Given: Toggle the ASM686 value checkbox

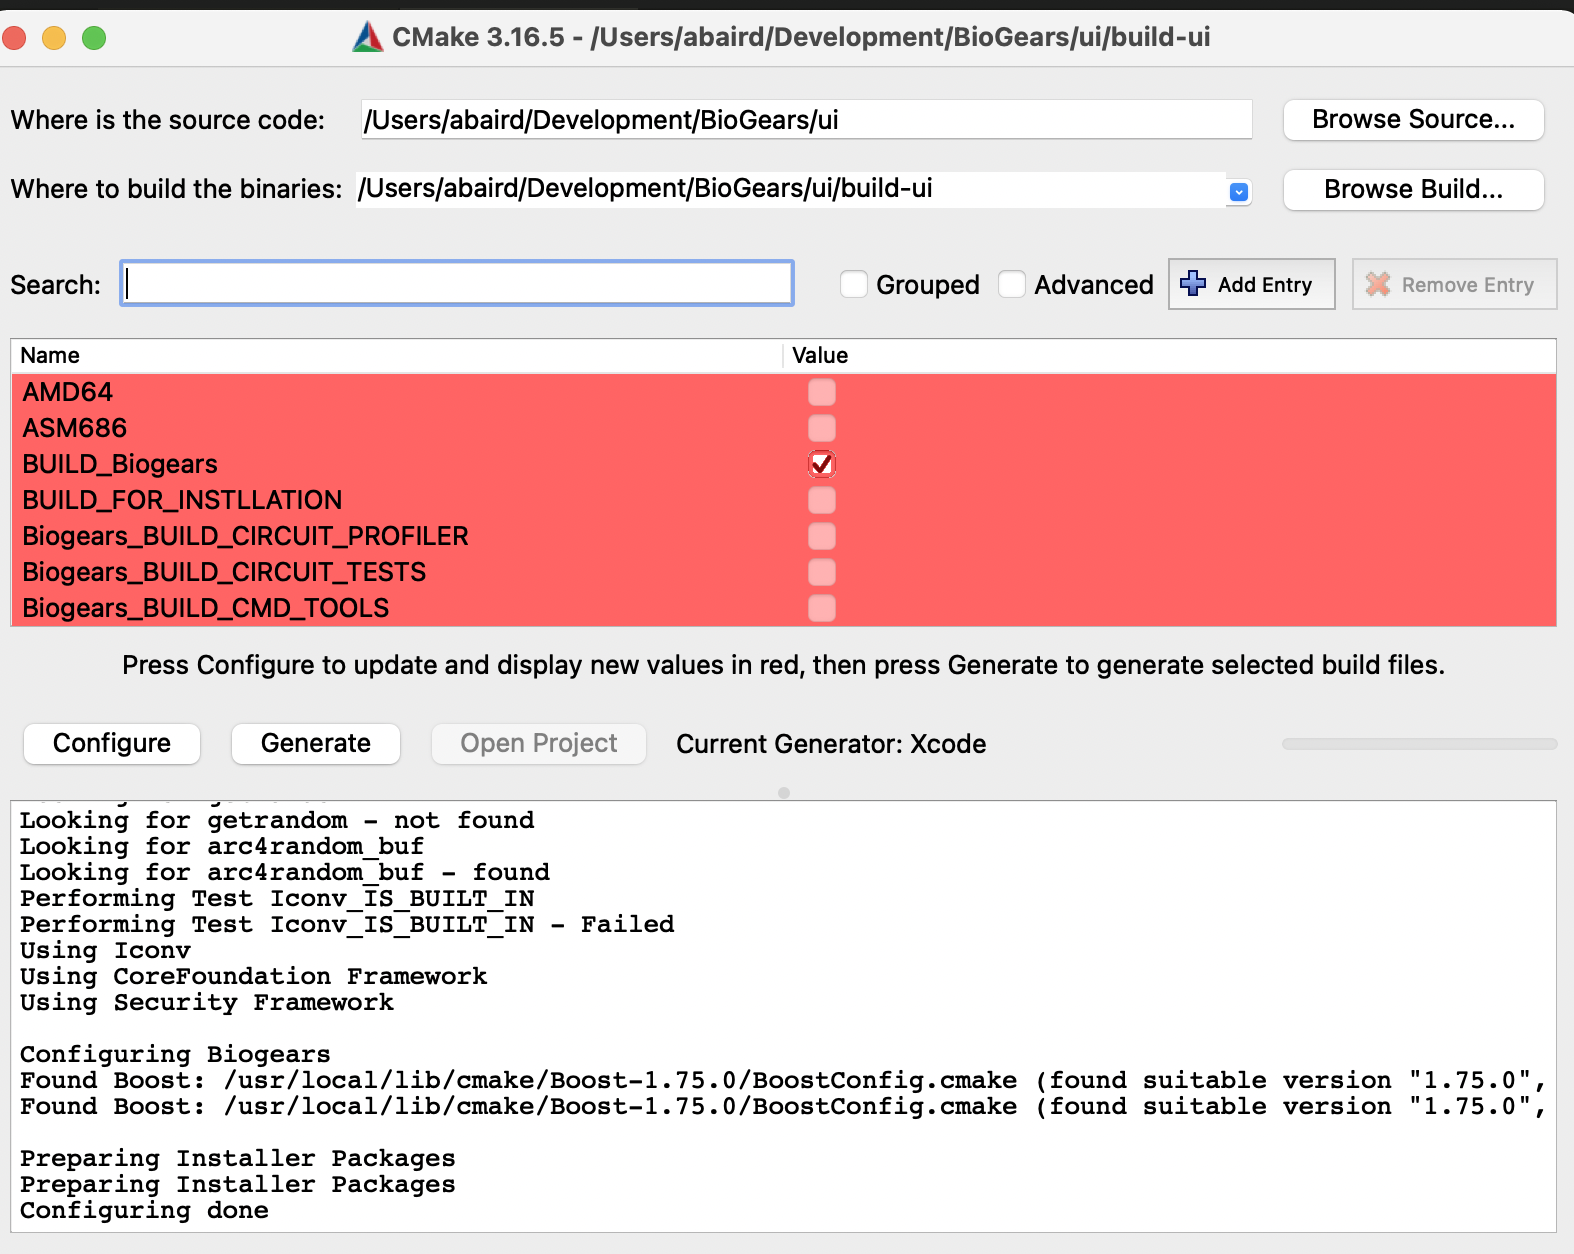Looking at the screenshot, I should (822, 428).
